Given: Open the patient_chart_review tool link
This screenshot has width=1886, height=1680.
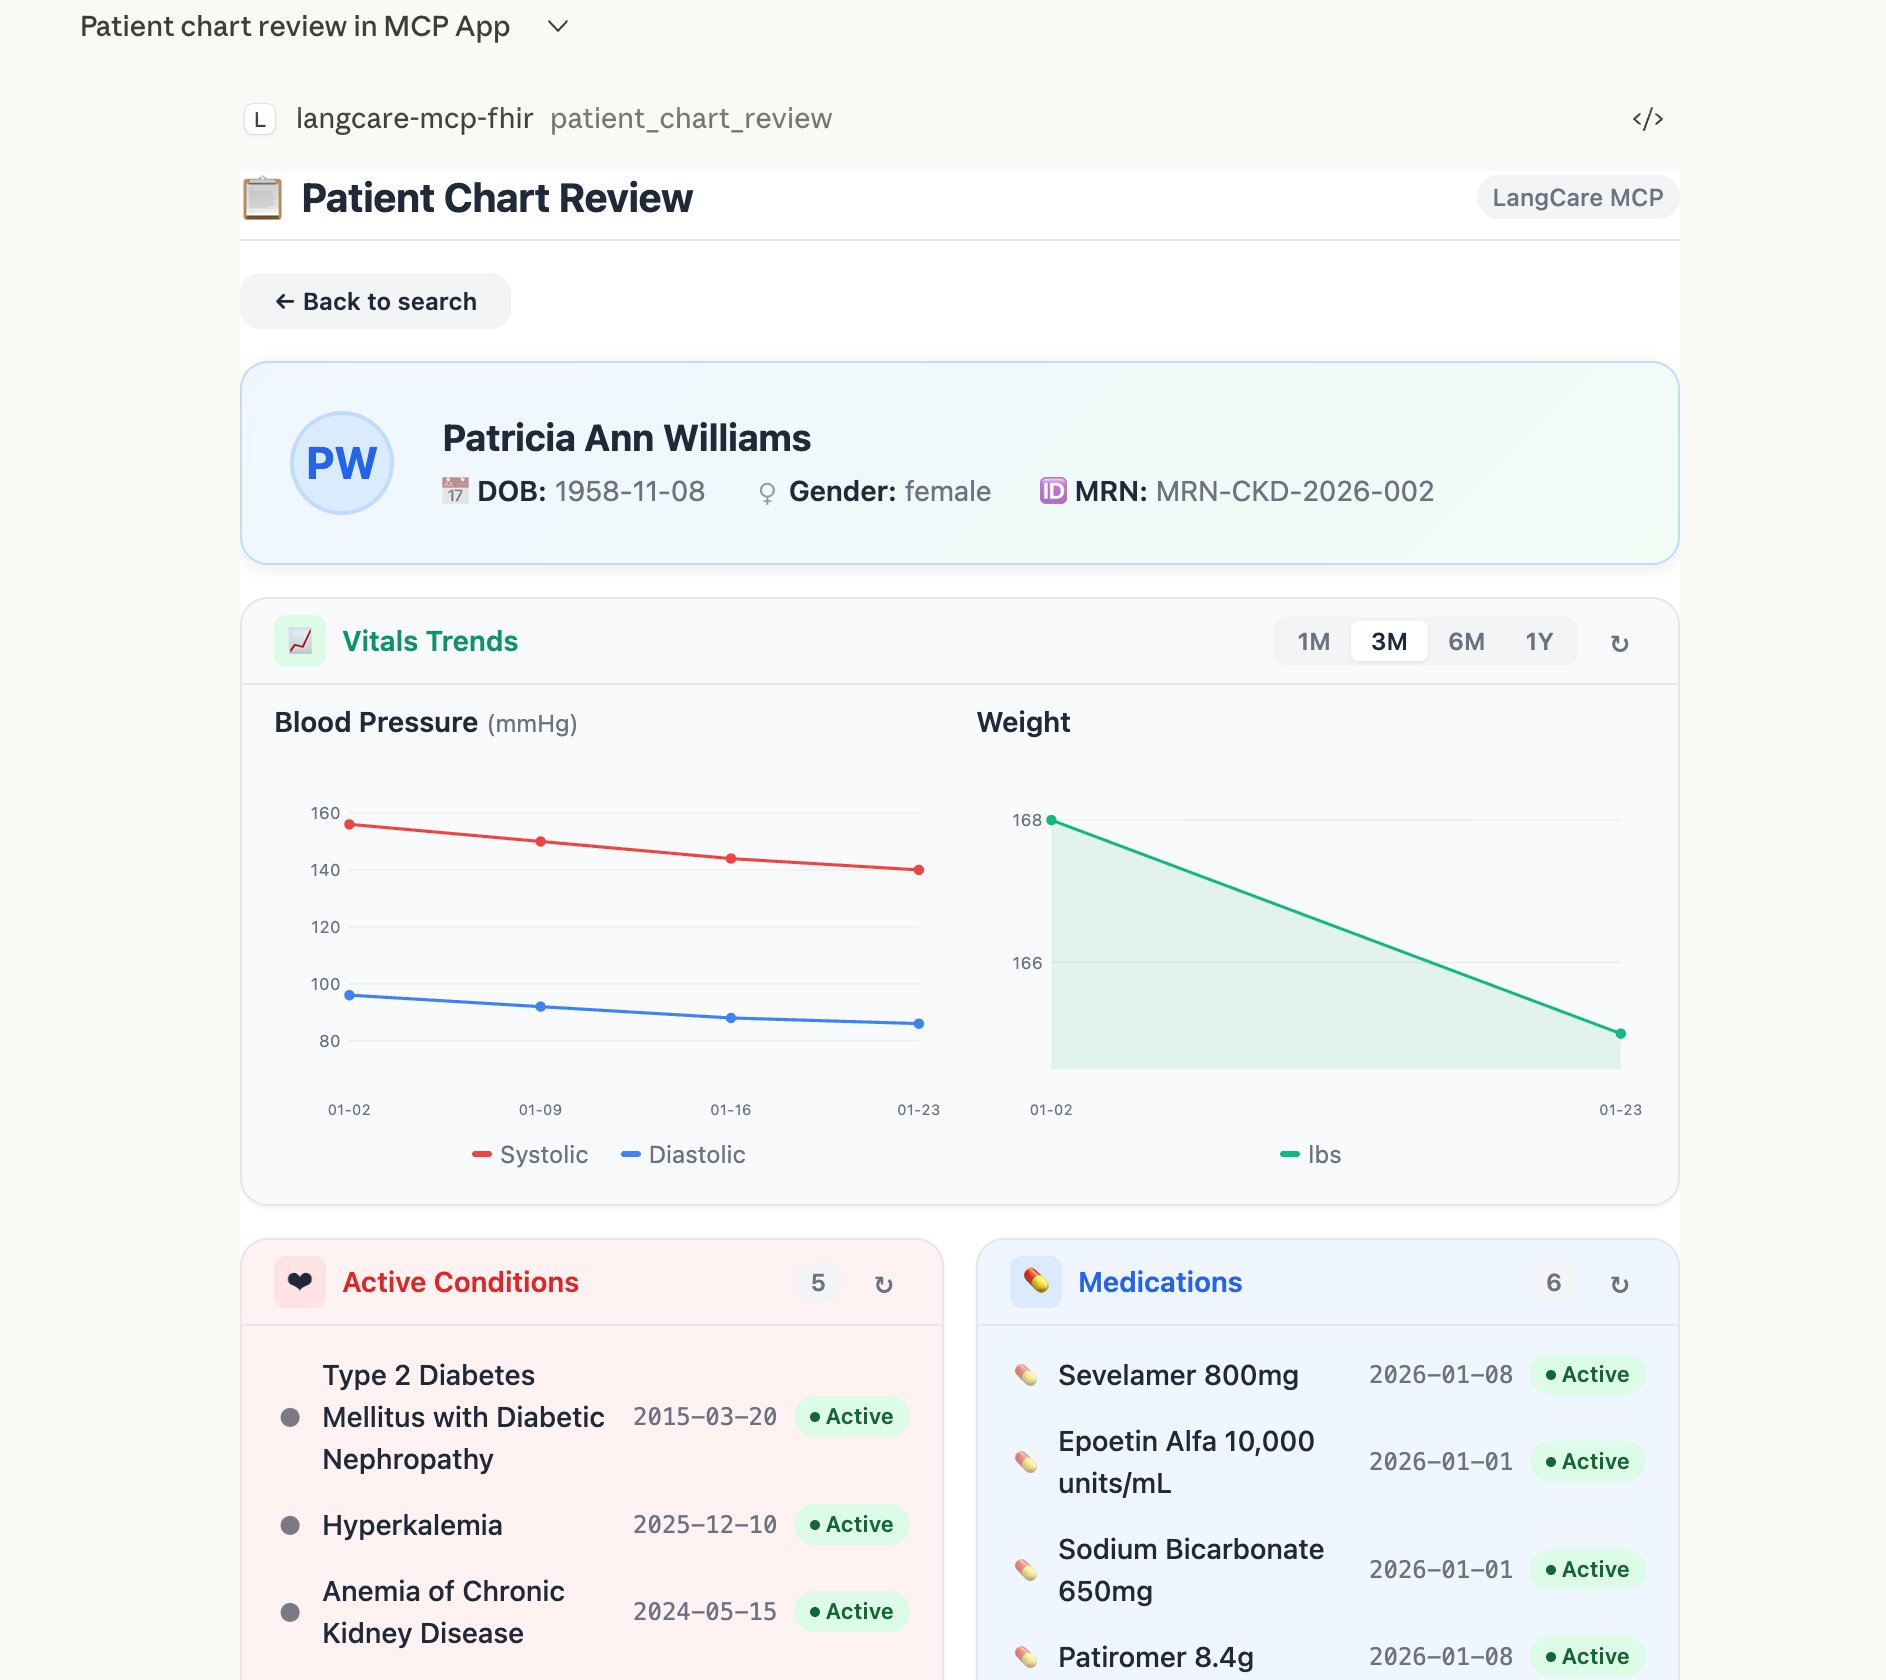Looking at the screenshot, I should pyautogui.click(x=691, y=118).
